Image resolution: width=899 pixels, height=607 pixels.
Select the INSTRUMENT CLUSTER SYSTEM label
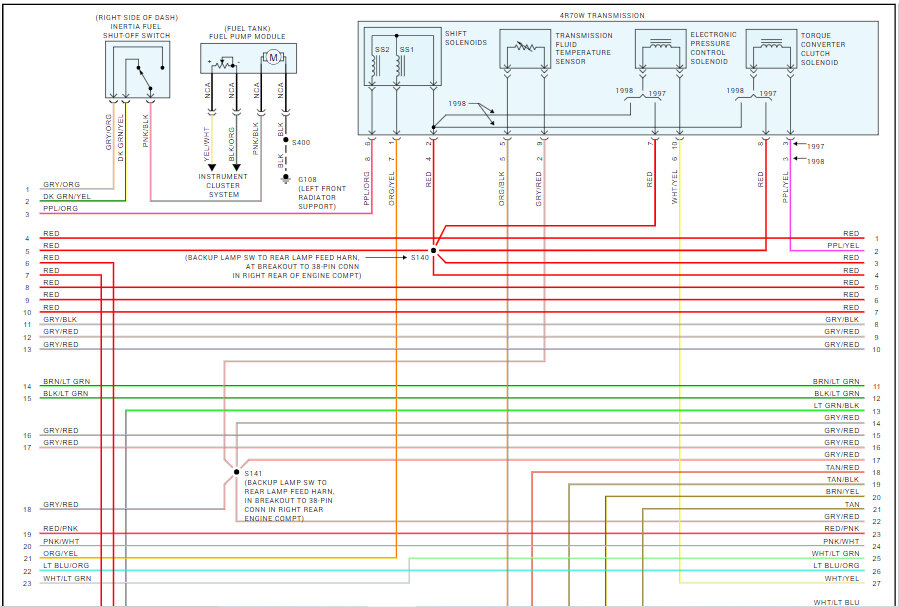tap(223, 185)
